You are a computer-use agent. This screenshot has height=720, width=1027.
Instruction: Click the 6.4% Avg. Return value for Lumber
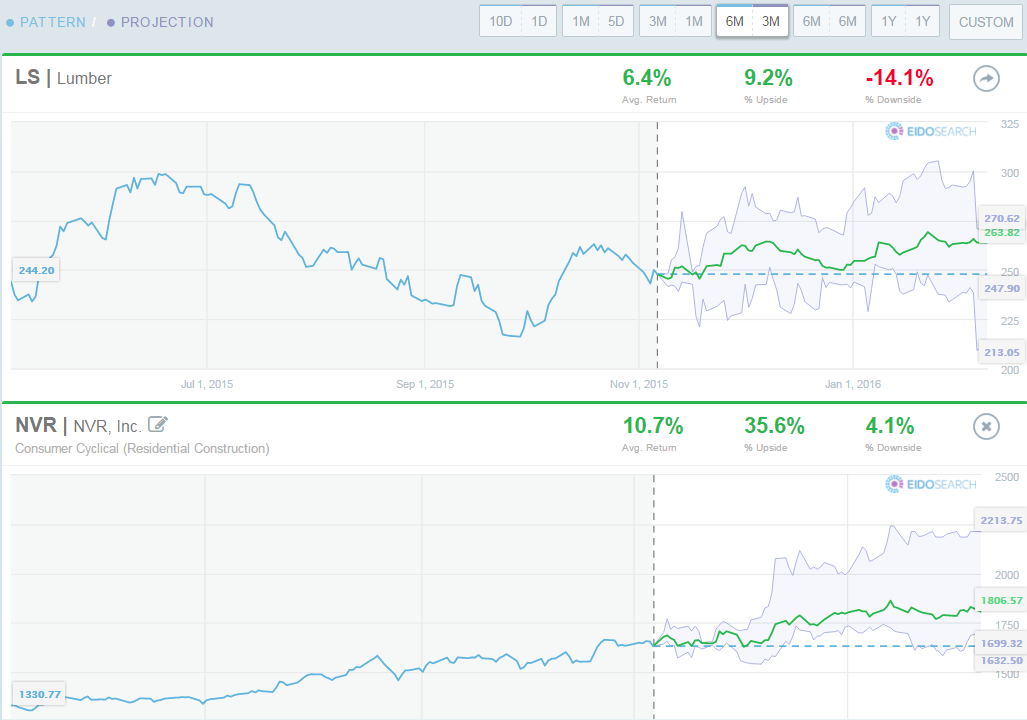(x=646, y=78)
